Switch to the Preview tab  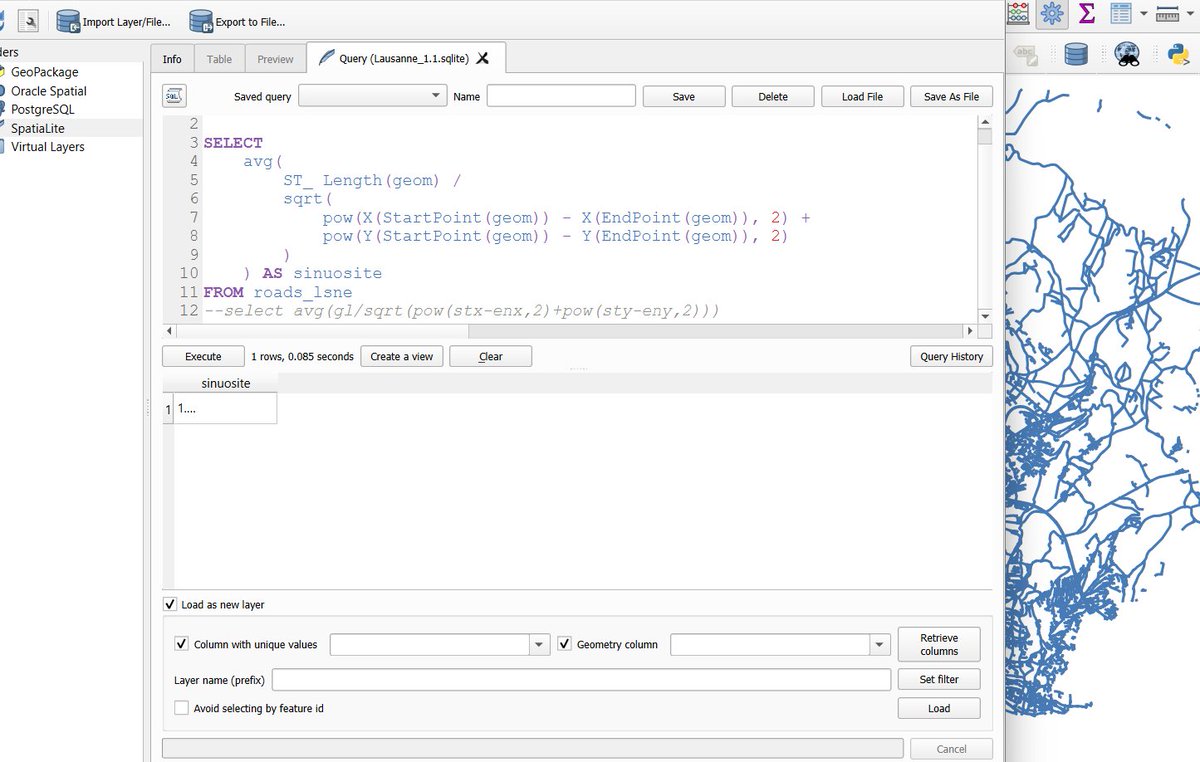point(275,59)
